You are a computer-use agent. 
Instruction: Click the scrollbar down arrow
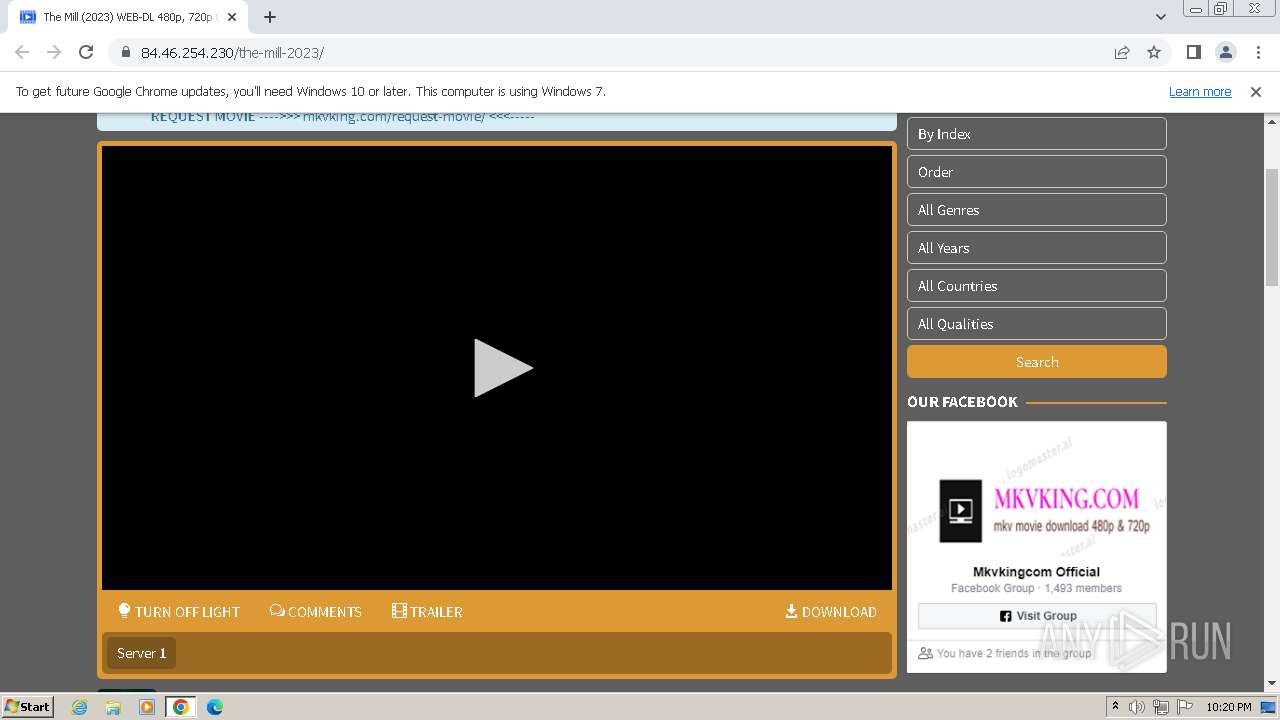1272,684
